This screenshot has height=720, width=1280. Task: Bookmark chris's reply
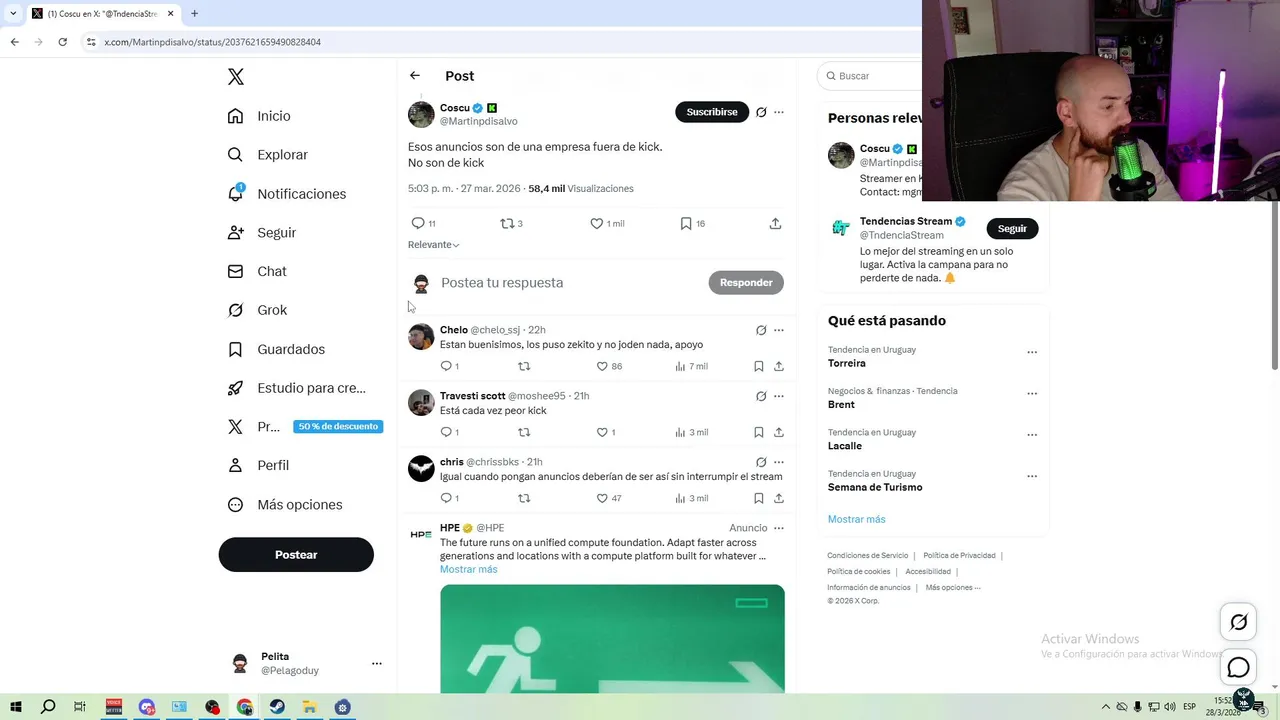[x=759, y=498]
